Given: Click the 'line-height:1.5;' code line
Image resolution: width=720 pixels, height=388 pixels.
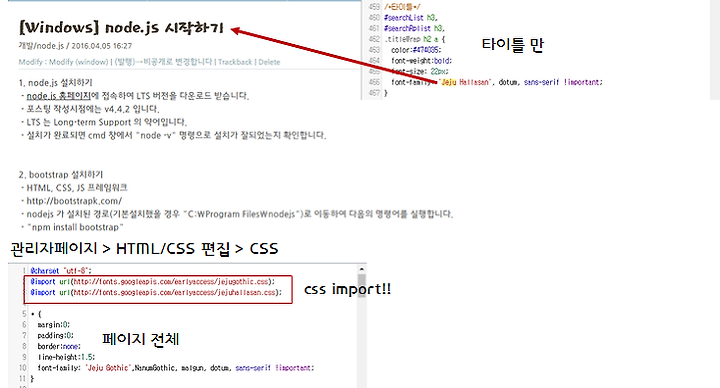Looking at the screenshot, I should tap(66, 357).
